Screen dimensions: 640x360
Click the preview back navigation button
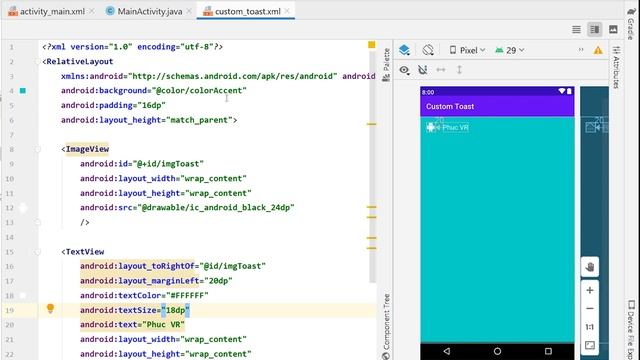[x=447, y=351]
